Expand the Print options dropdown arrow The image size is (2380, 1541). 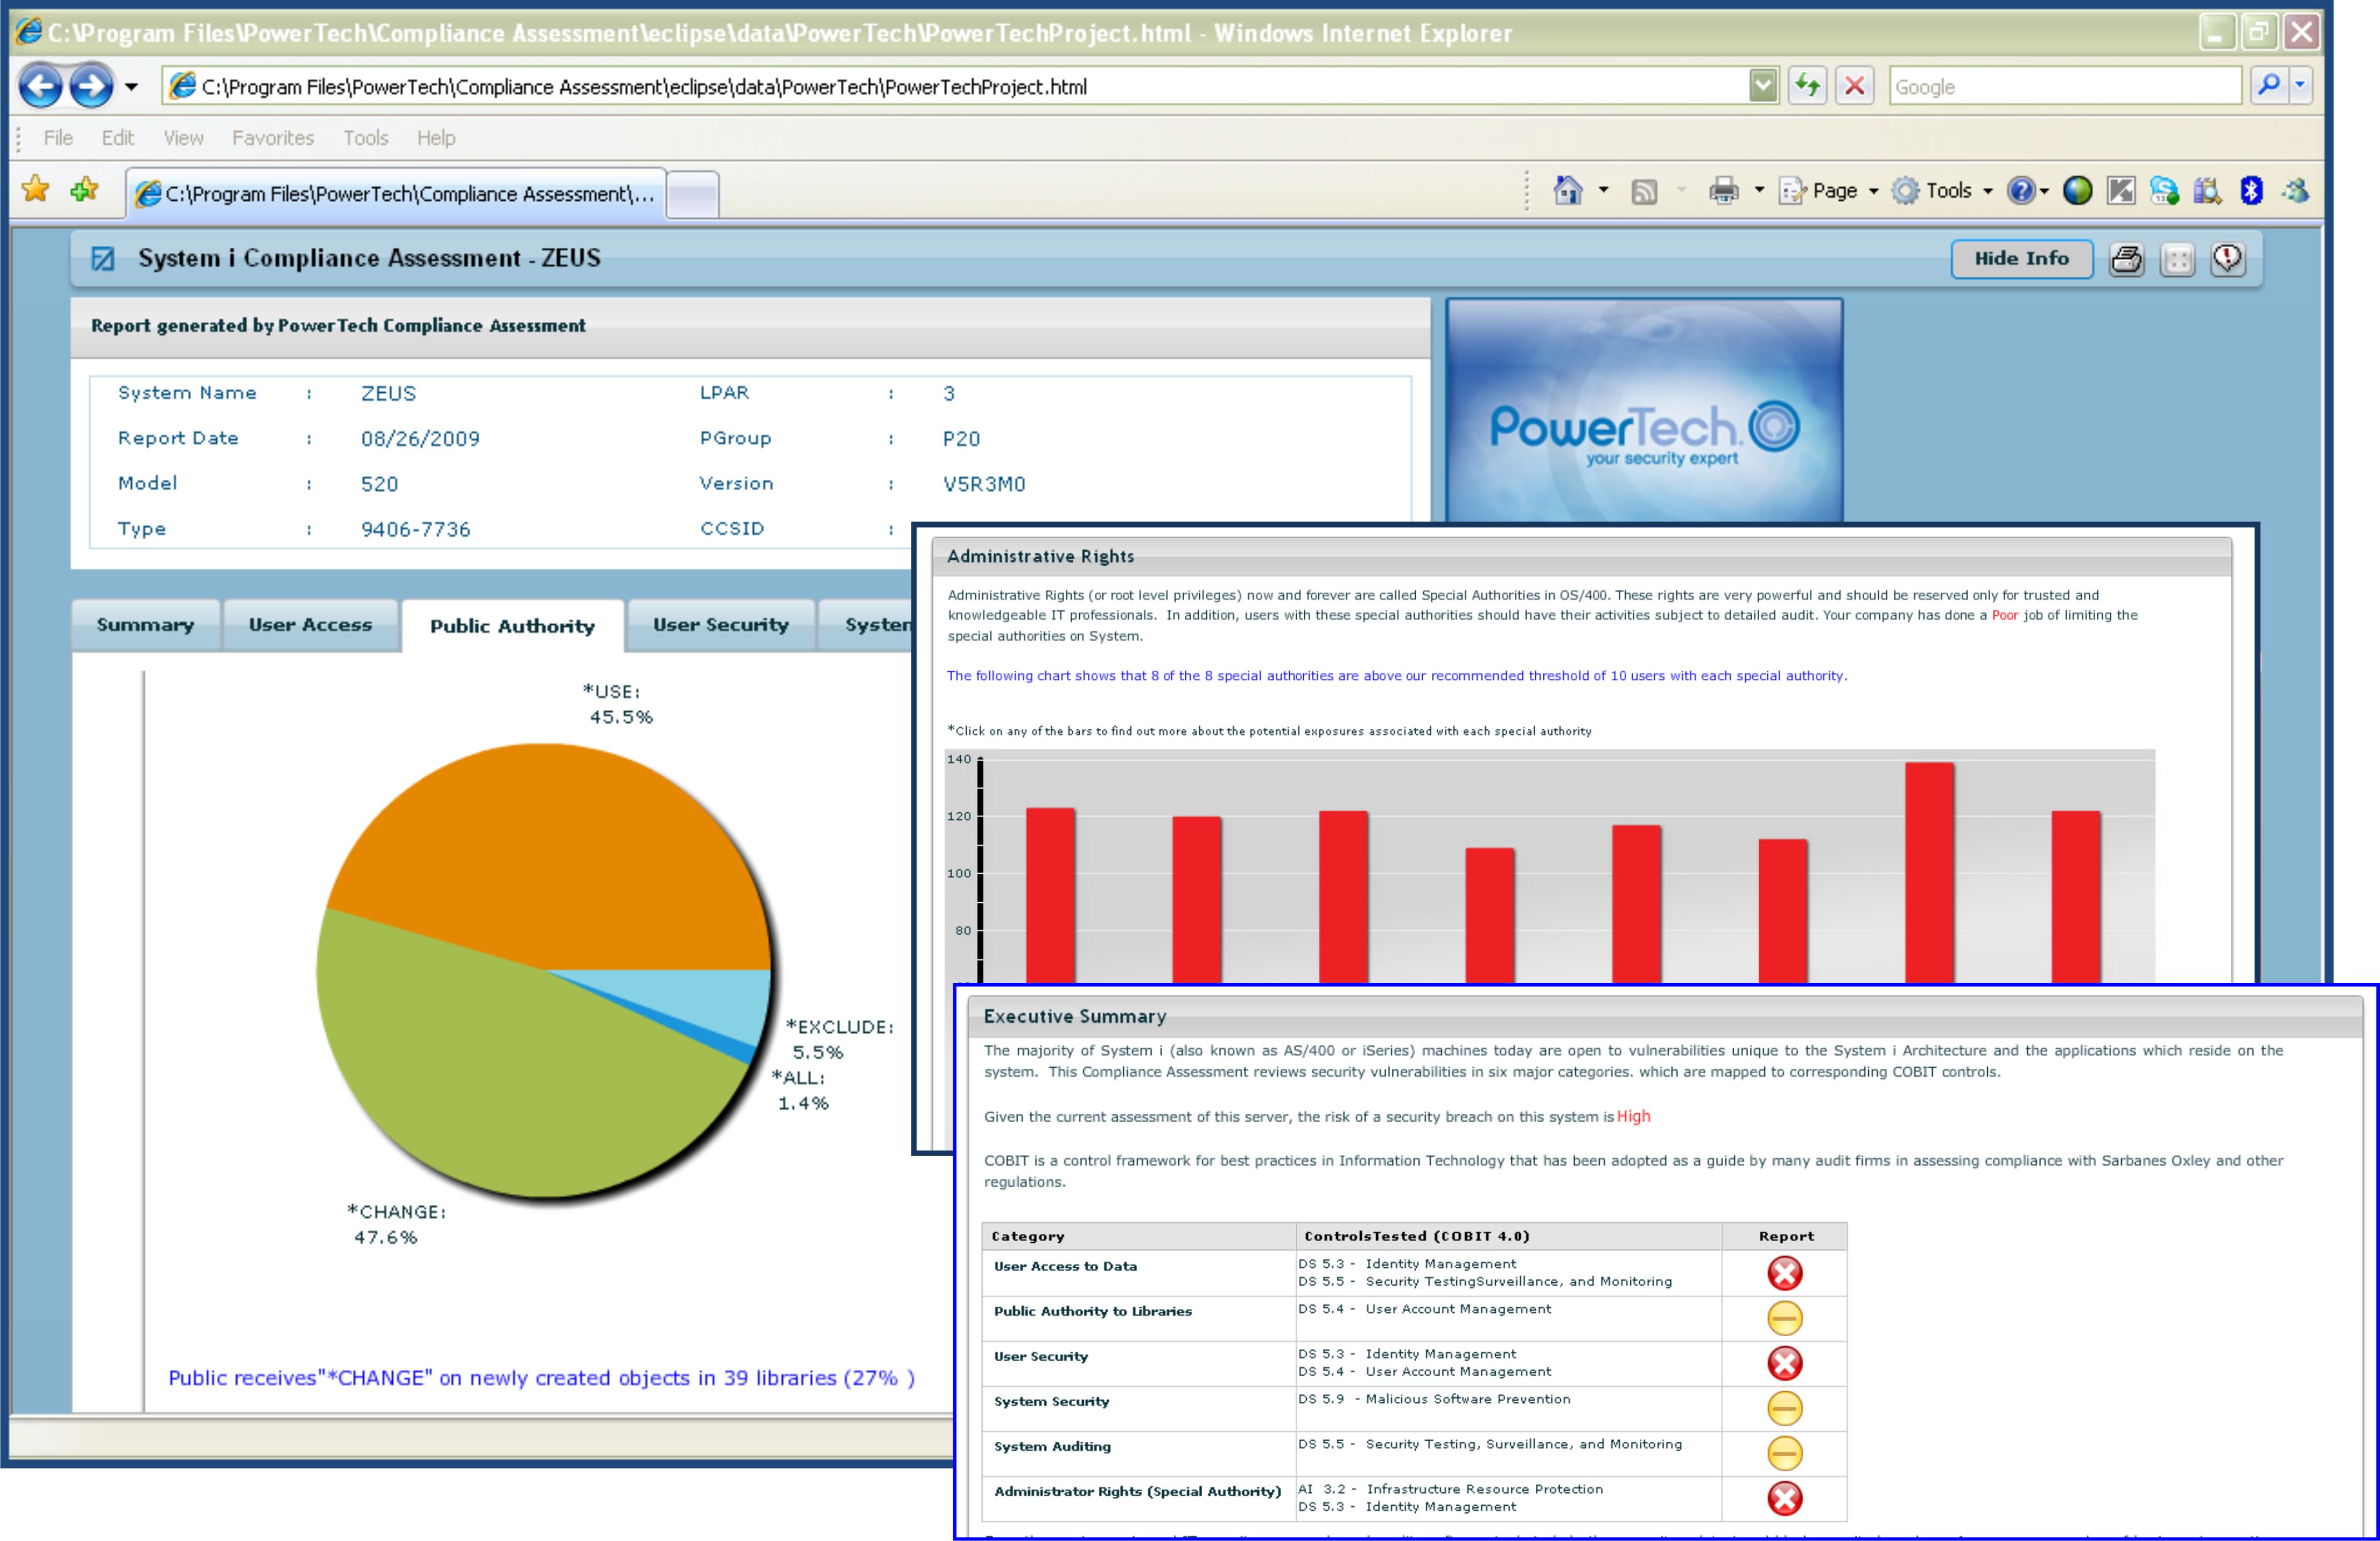(x=1759, y=190)
